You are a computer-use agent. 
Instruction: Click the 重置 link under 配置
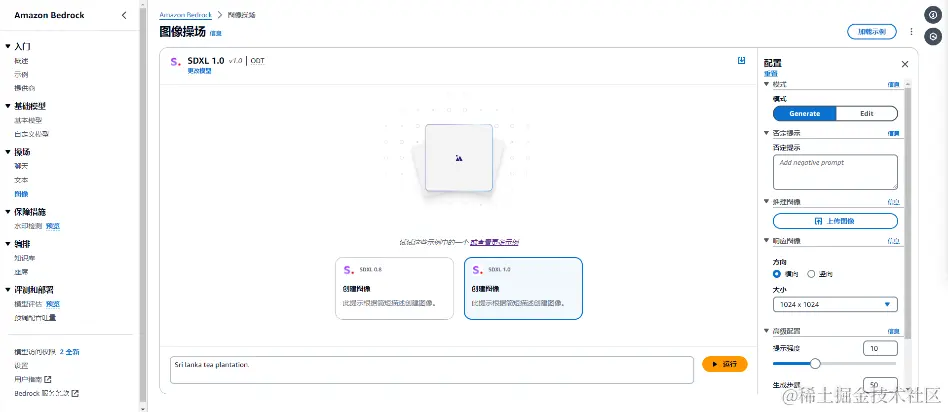(x=771, y=74)
